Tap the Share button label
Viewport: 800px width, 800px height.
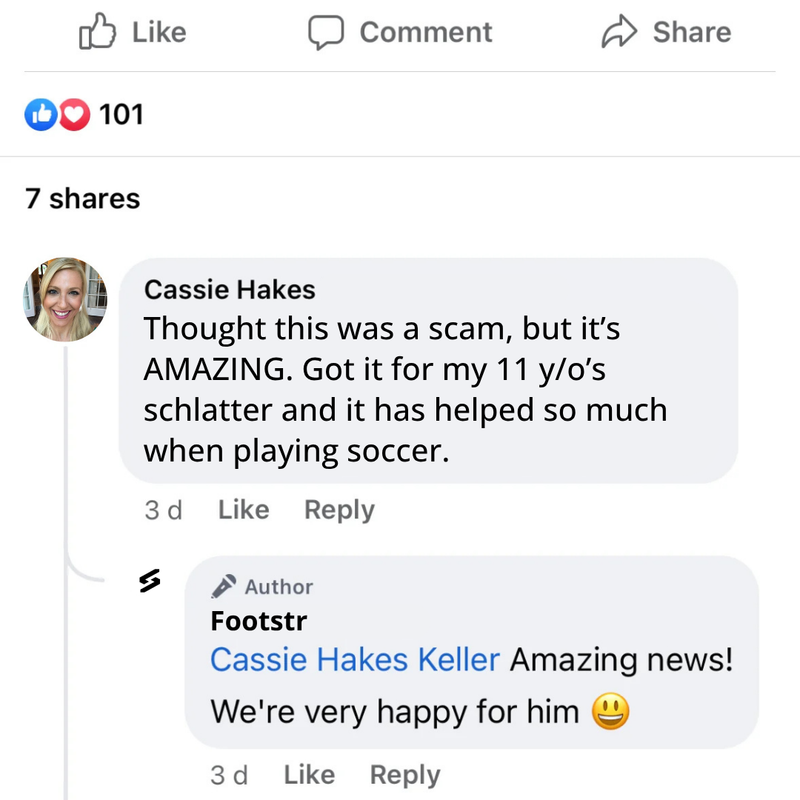point(691,32)
